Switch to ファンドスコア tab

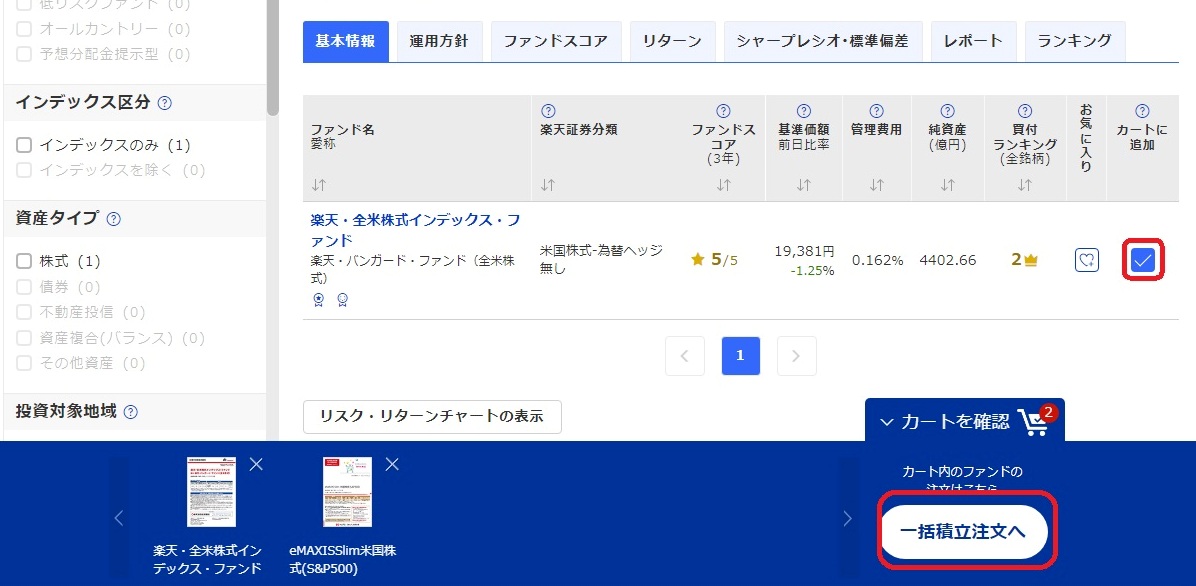tap(556, 41)
